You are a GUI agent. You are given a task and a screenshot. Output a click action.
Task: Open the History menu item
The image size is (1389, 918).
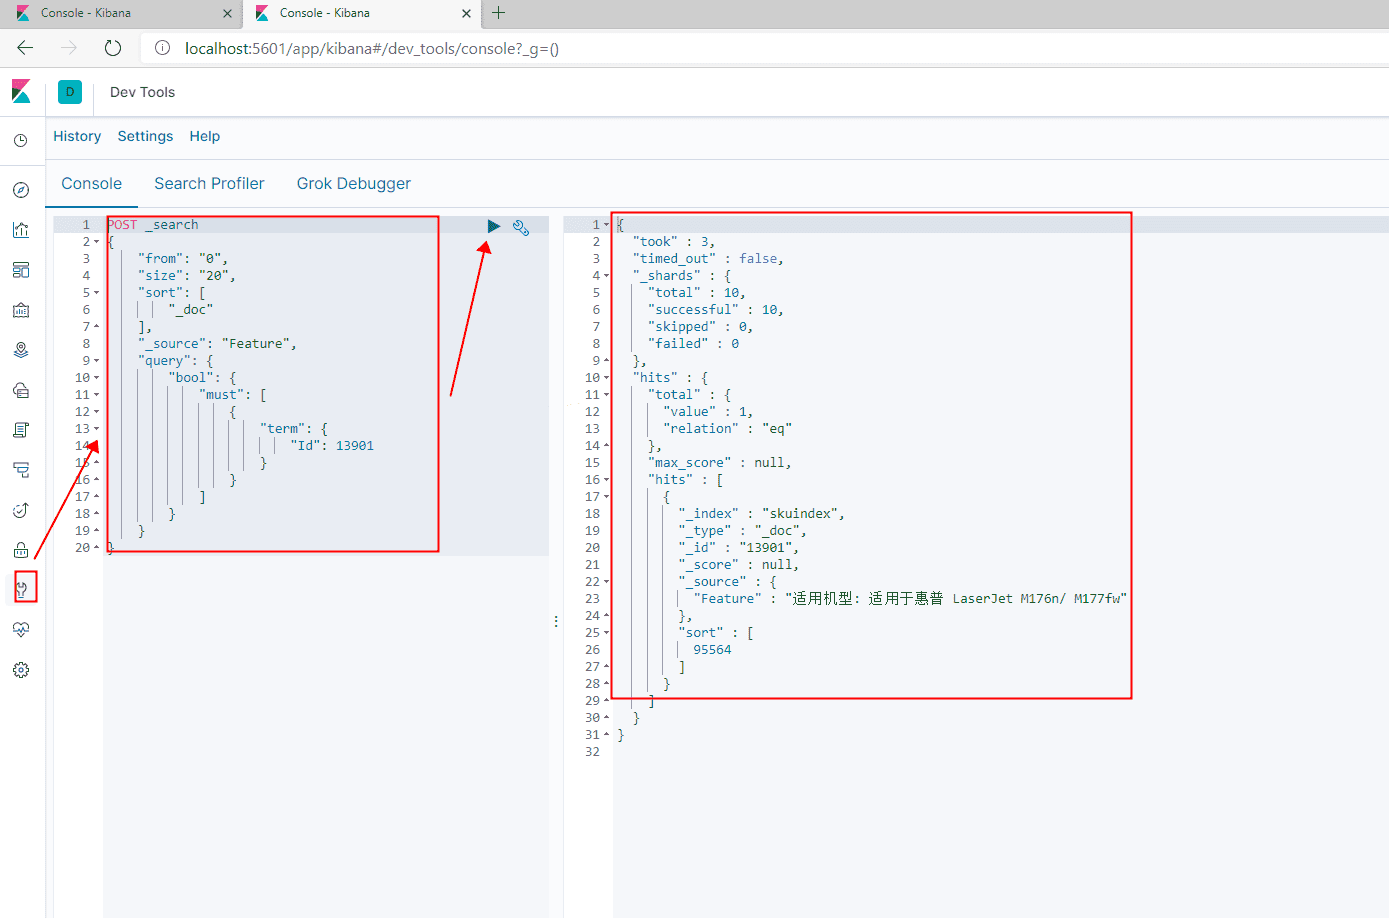77,136
